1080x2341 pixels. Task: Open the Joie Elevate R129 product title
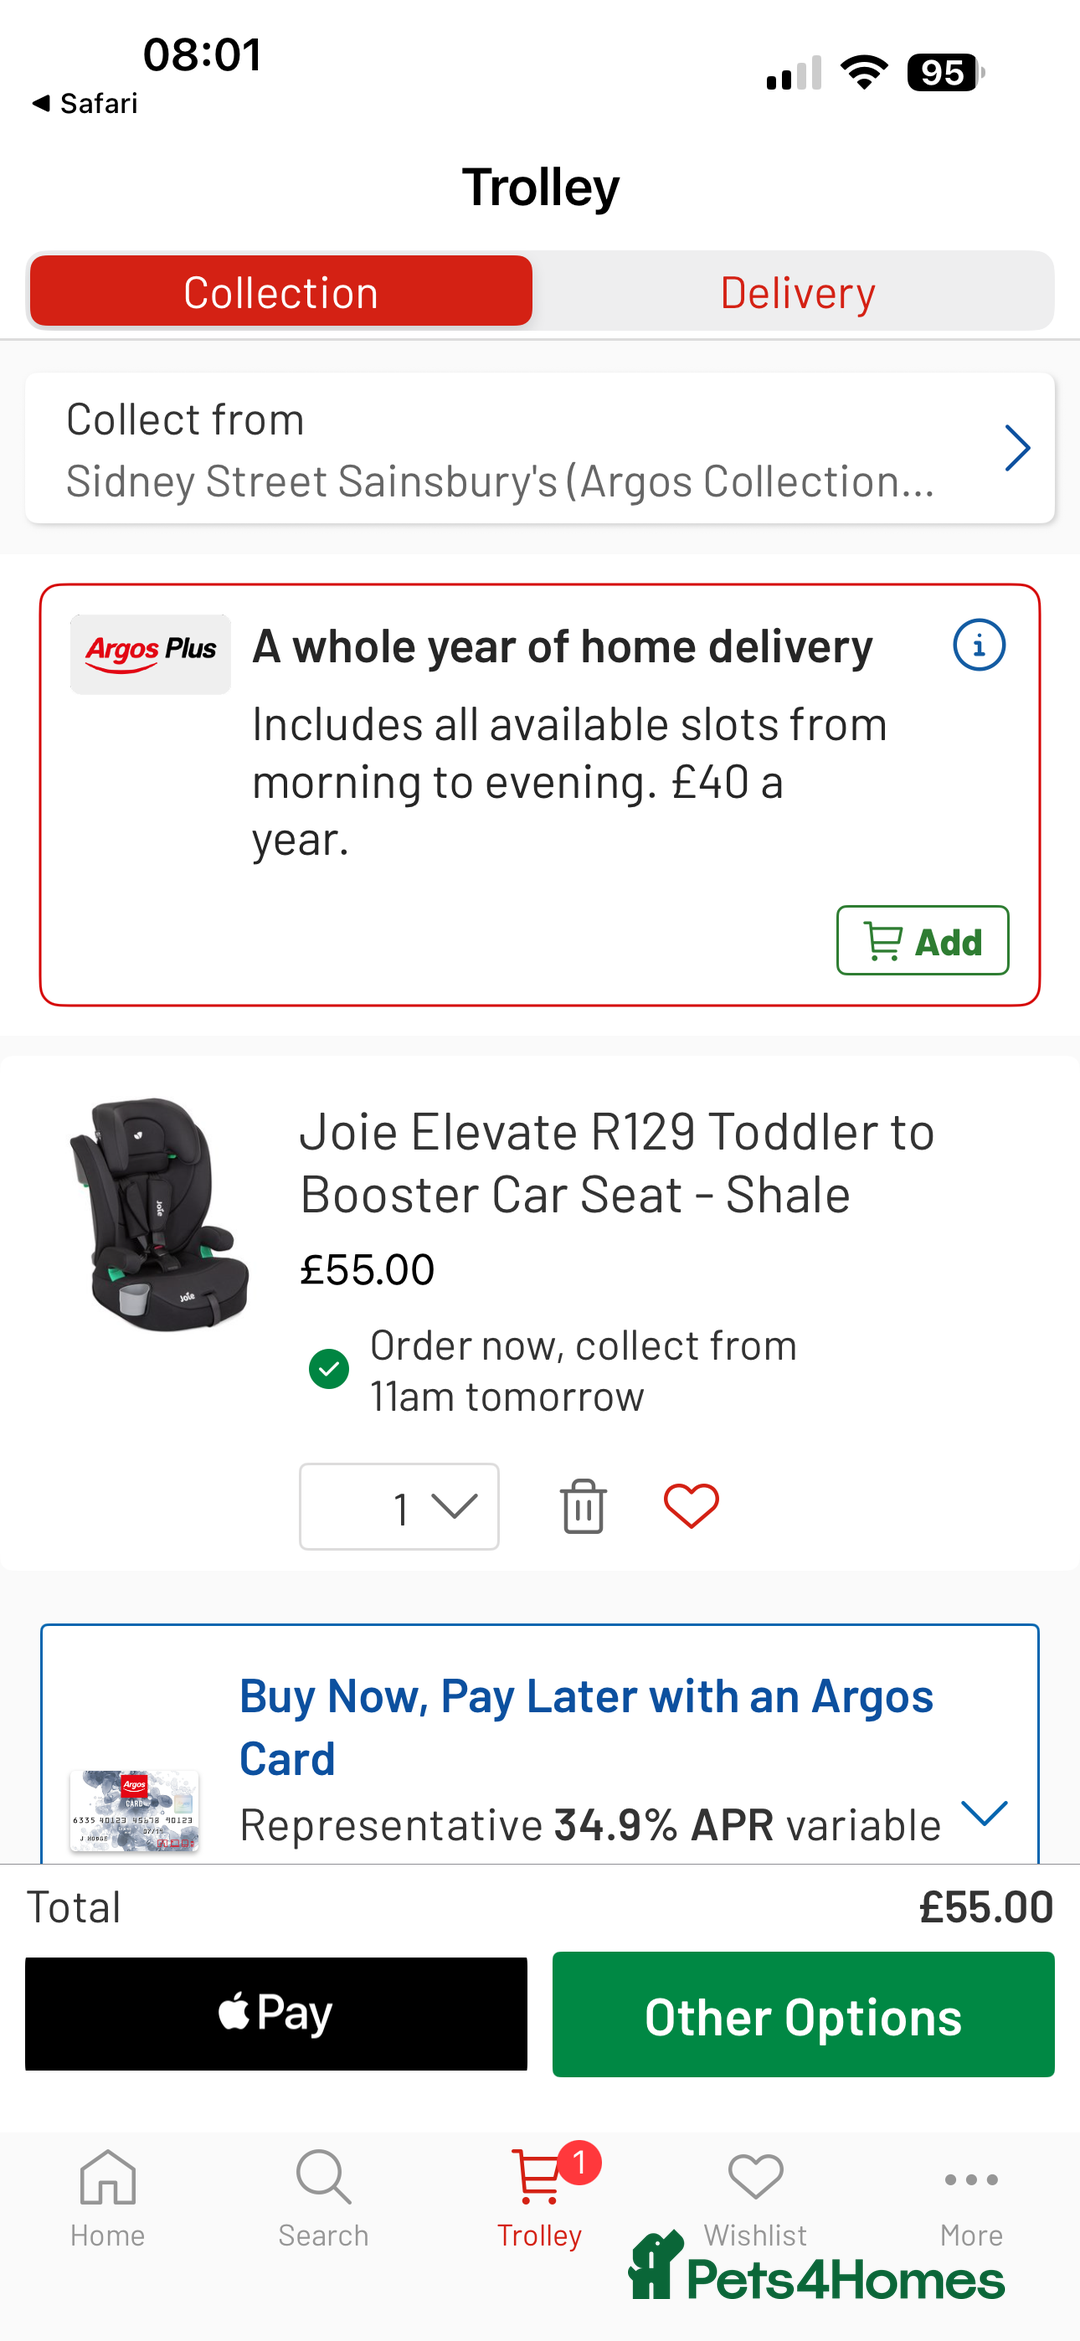pyautogui.click(x=617, y=1163)
